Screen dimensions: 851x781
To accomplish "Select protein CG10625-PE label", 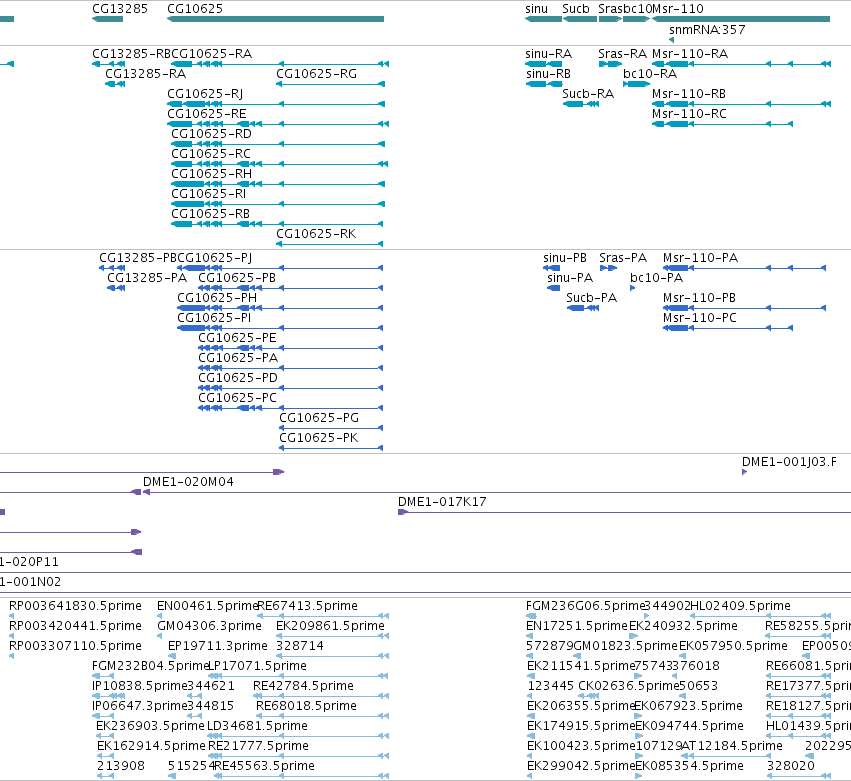I will pos(237,338).
